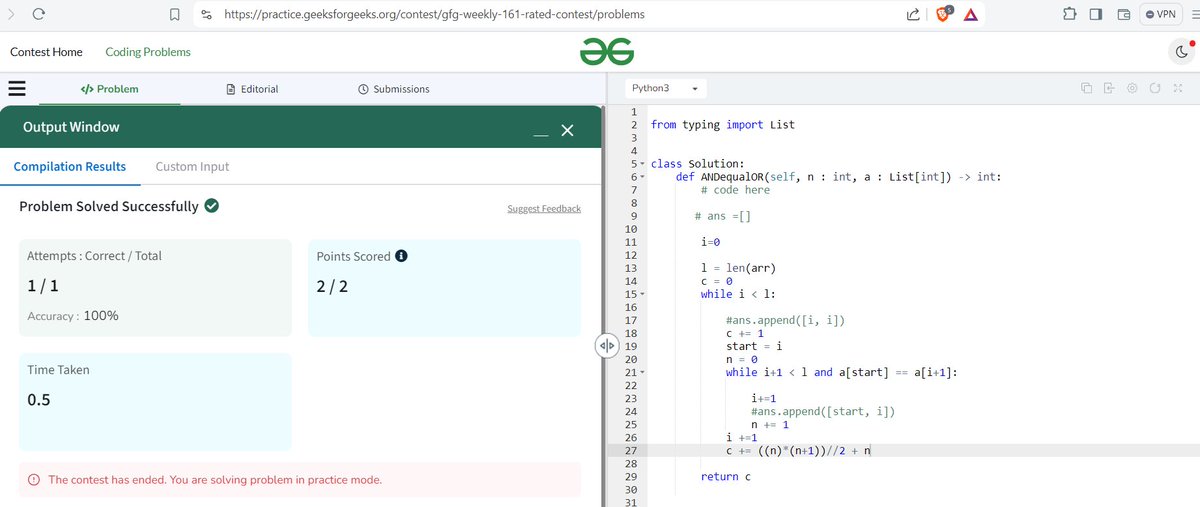This screenshot has height=507, width=1200.
Task: Click Suggest Feedback link
Action: pyautogui.click(x=544, y=208)
